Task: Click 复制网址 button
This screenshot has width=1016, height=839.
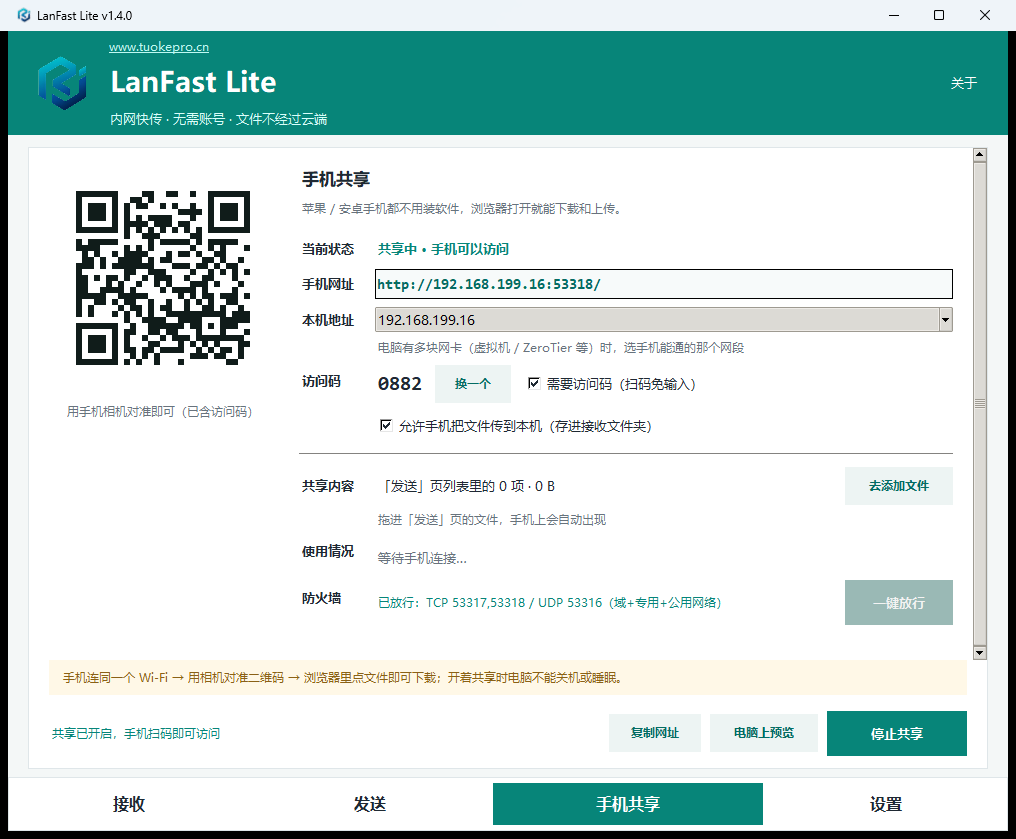Action: 654,733
